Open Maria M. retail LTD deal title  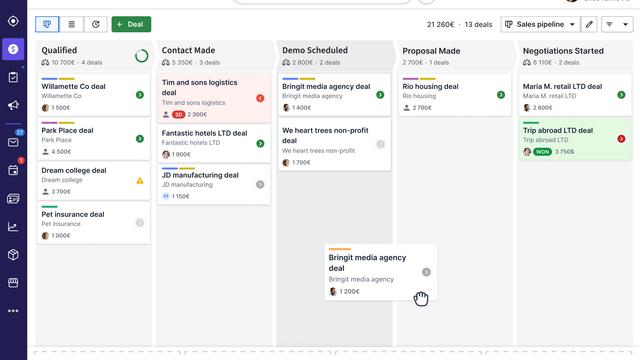point(562,87)
